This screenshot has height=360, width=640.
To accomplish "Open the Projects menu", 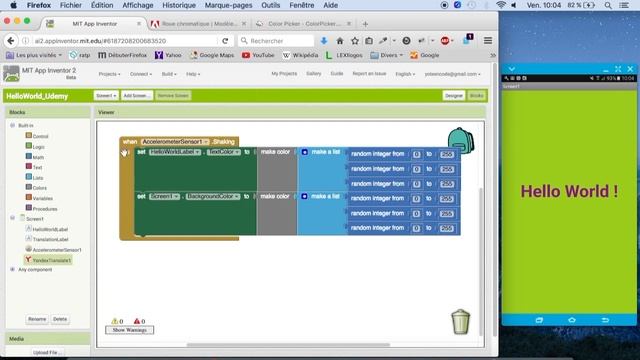I will point(109,74).
